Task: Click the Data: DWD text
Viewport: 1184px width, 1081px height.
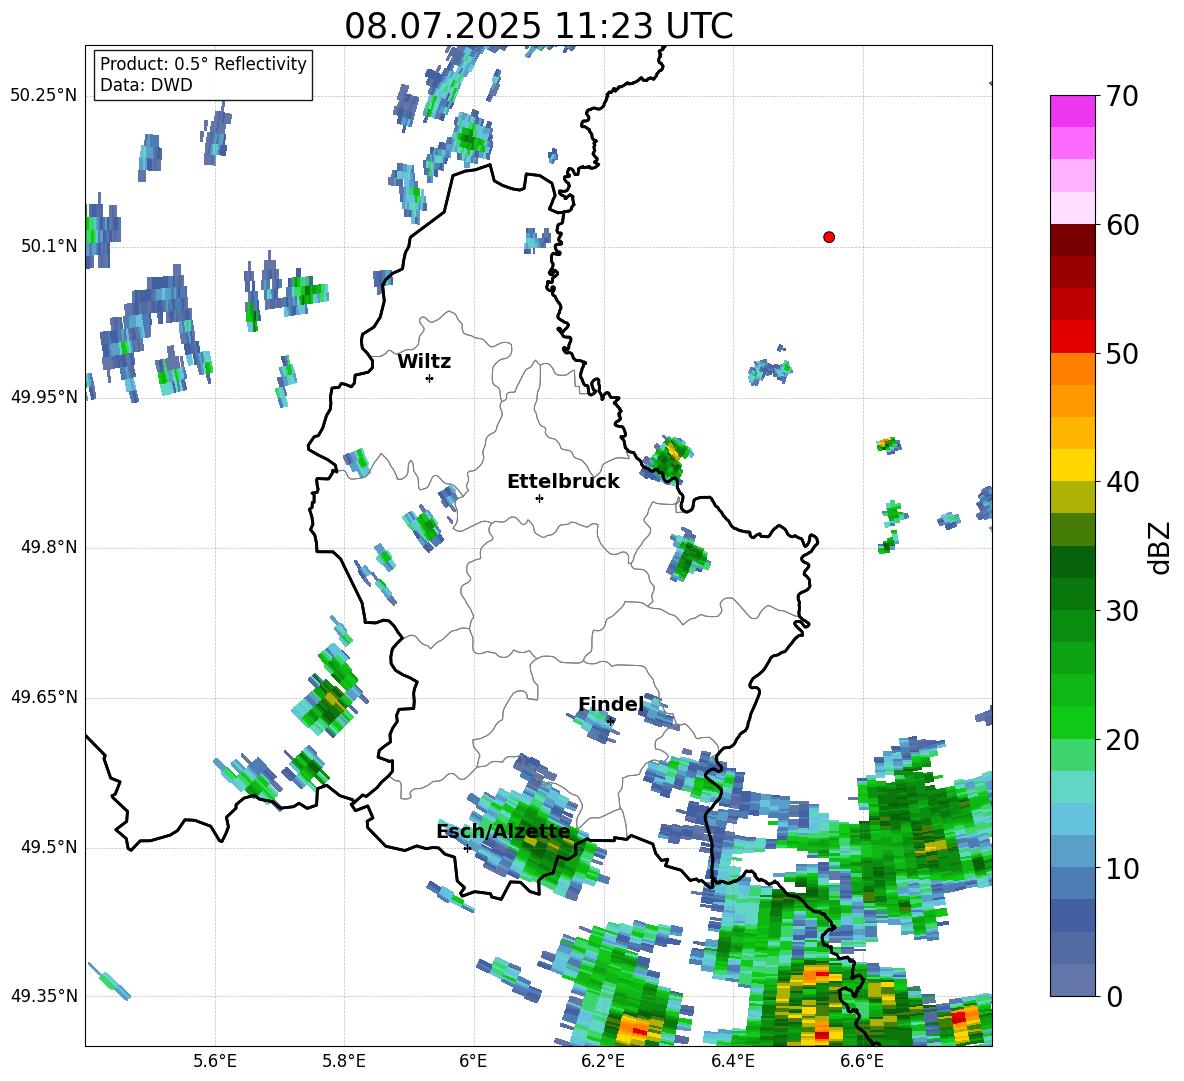Action: pos(146,85)
